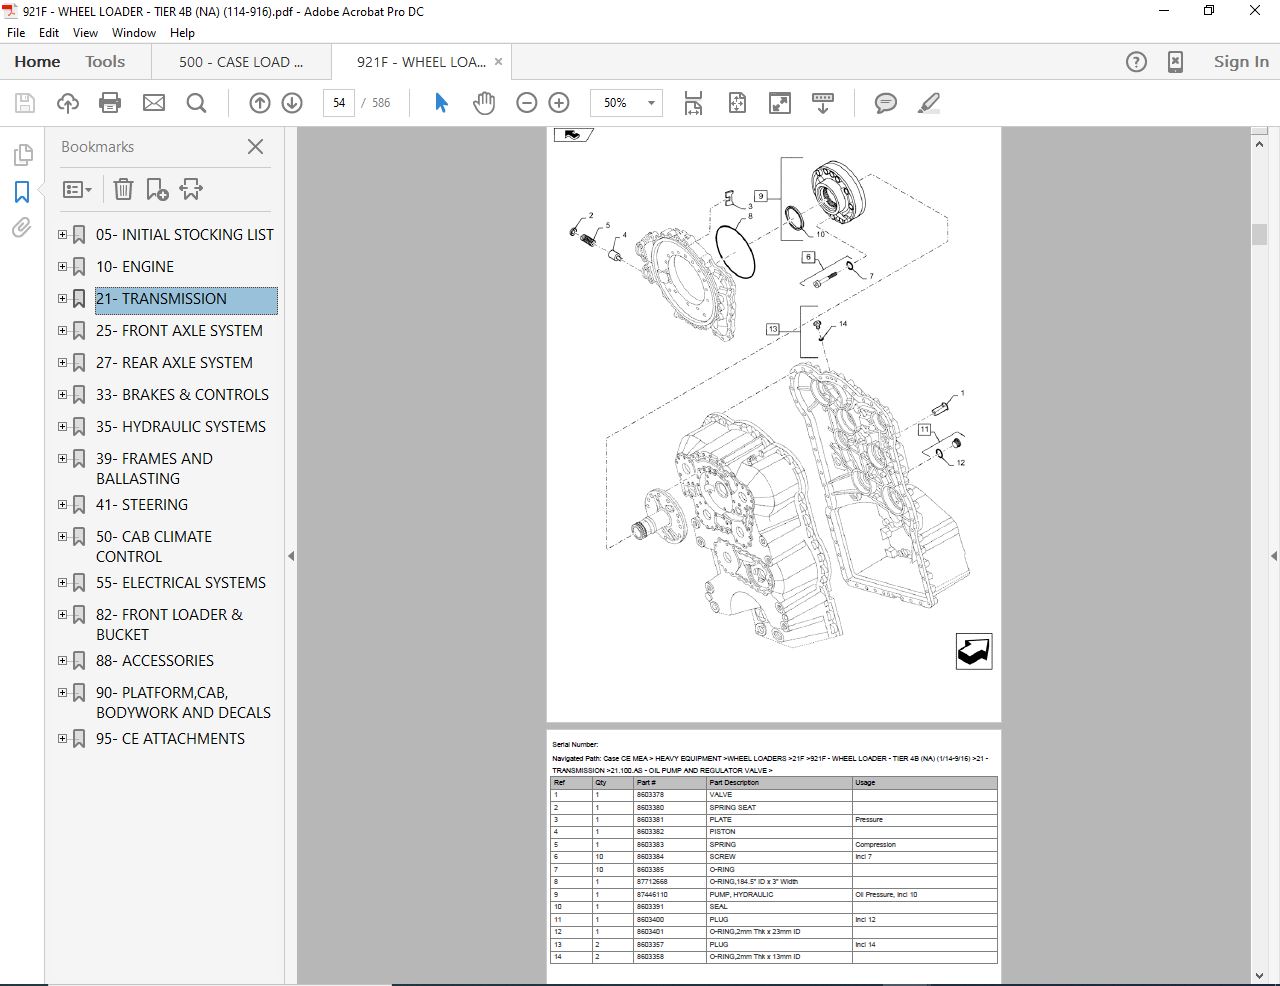Viewport: 1280px width, 986px height.
Task: Go to the next page with down arrow
Action: point(291,102)
